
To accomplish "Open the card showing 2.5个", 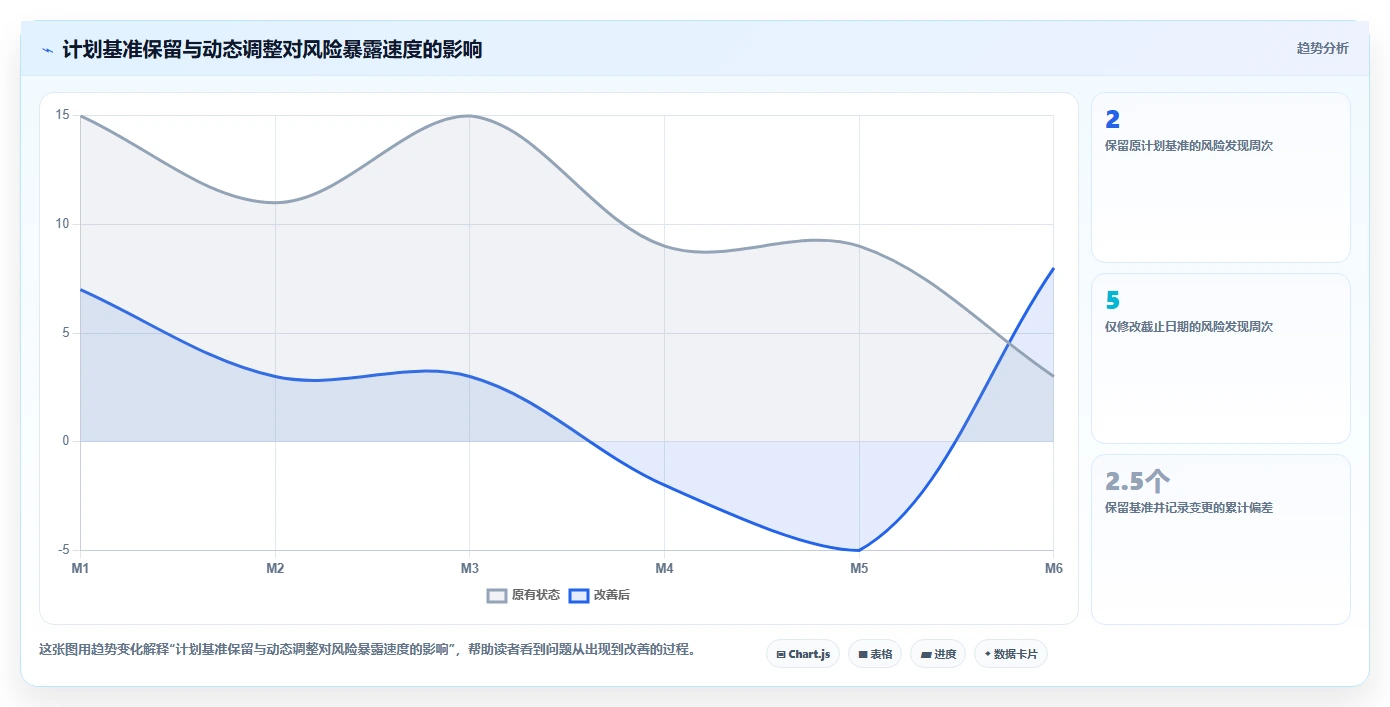I will tap(1220, 539).
